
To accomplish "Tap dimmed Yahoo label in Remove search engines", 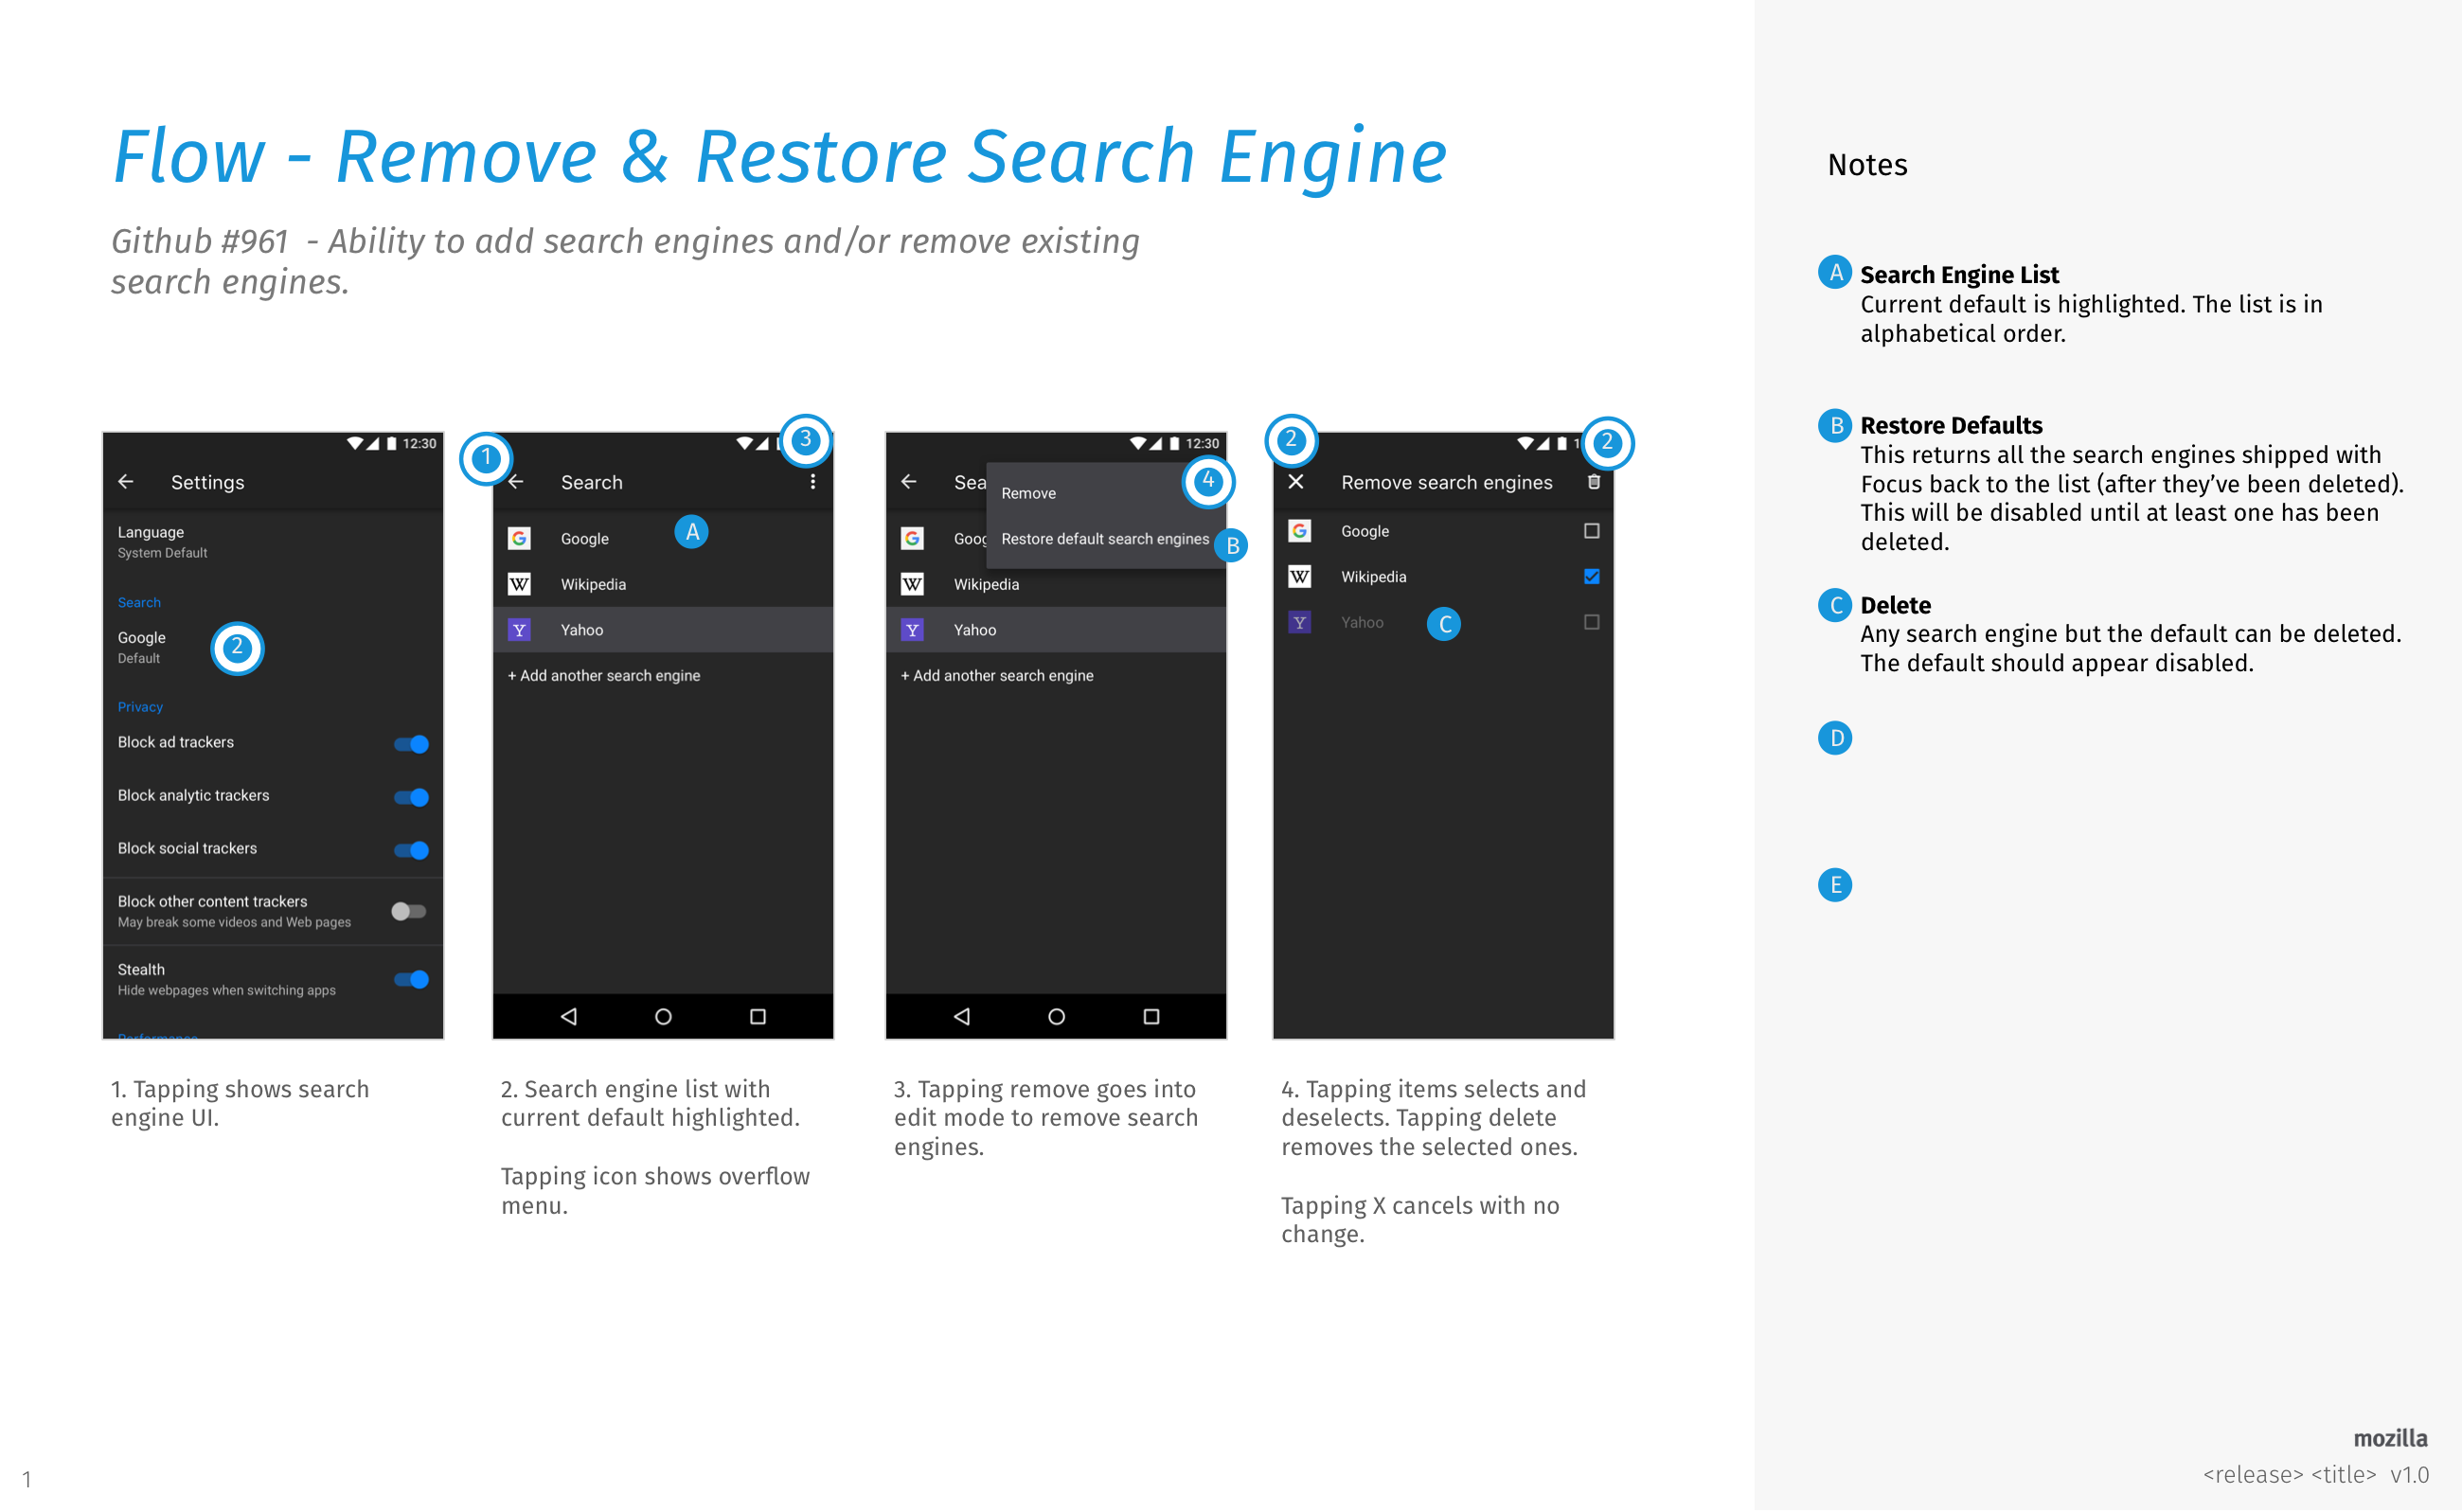I will coord(1362,622).
